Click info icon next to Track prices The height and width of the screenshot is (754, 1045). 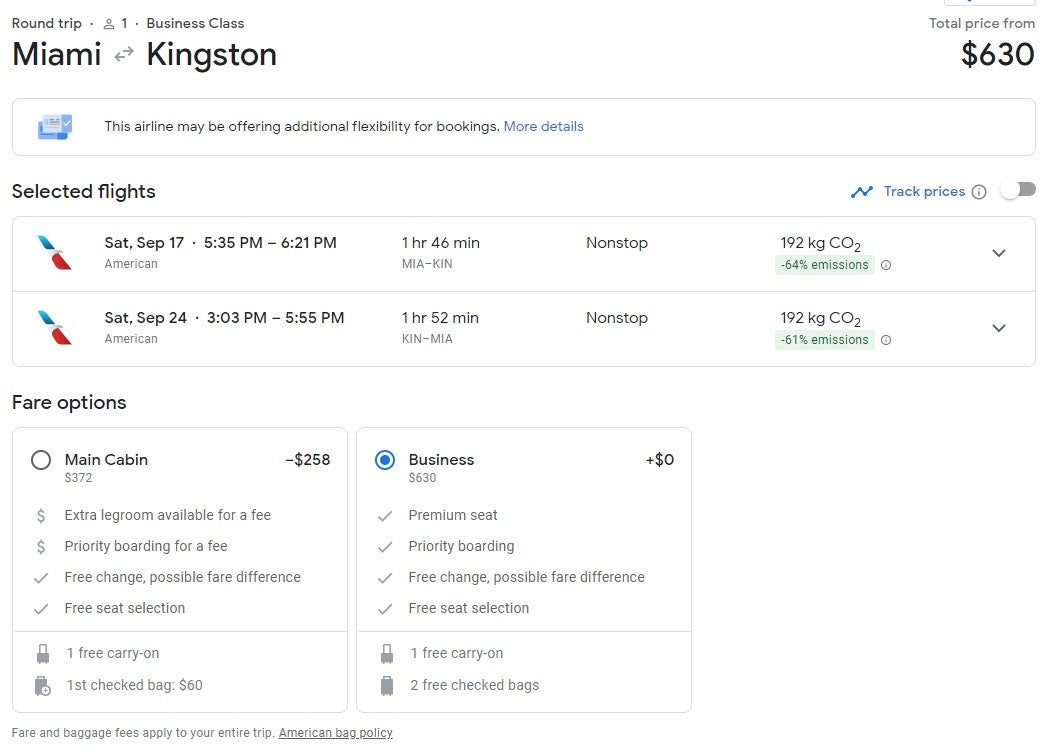click(979, 192)
